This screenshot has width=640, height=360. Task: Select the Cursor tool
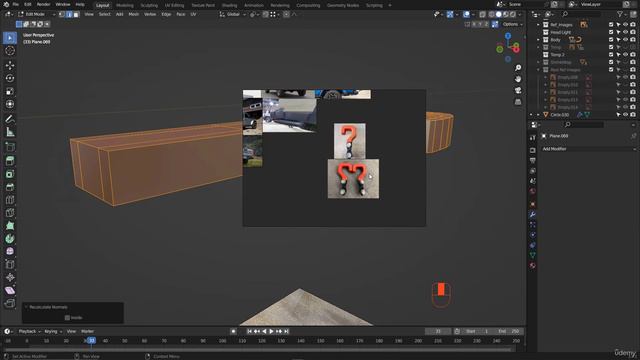[10, 51]
